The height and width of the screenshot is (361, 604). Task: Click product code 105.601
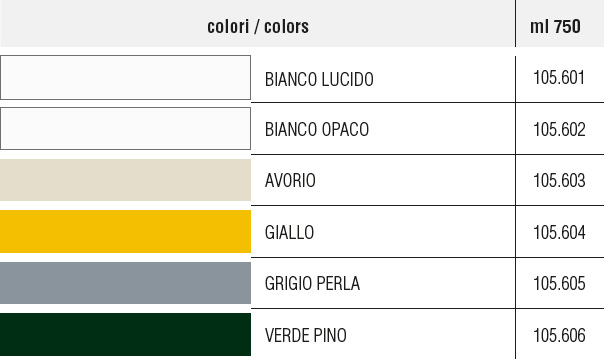559,77
